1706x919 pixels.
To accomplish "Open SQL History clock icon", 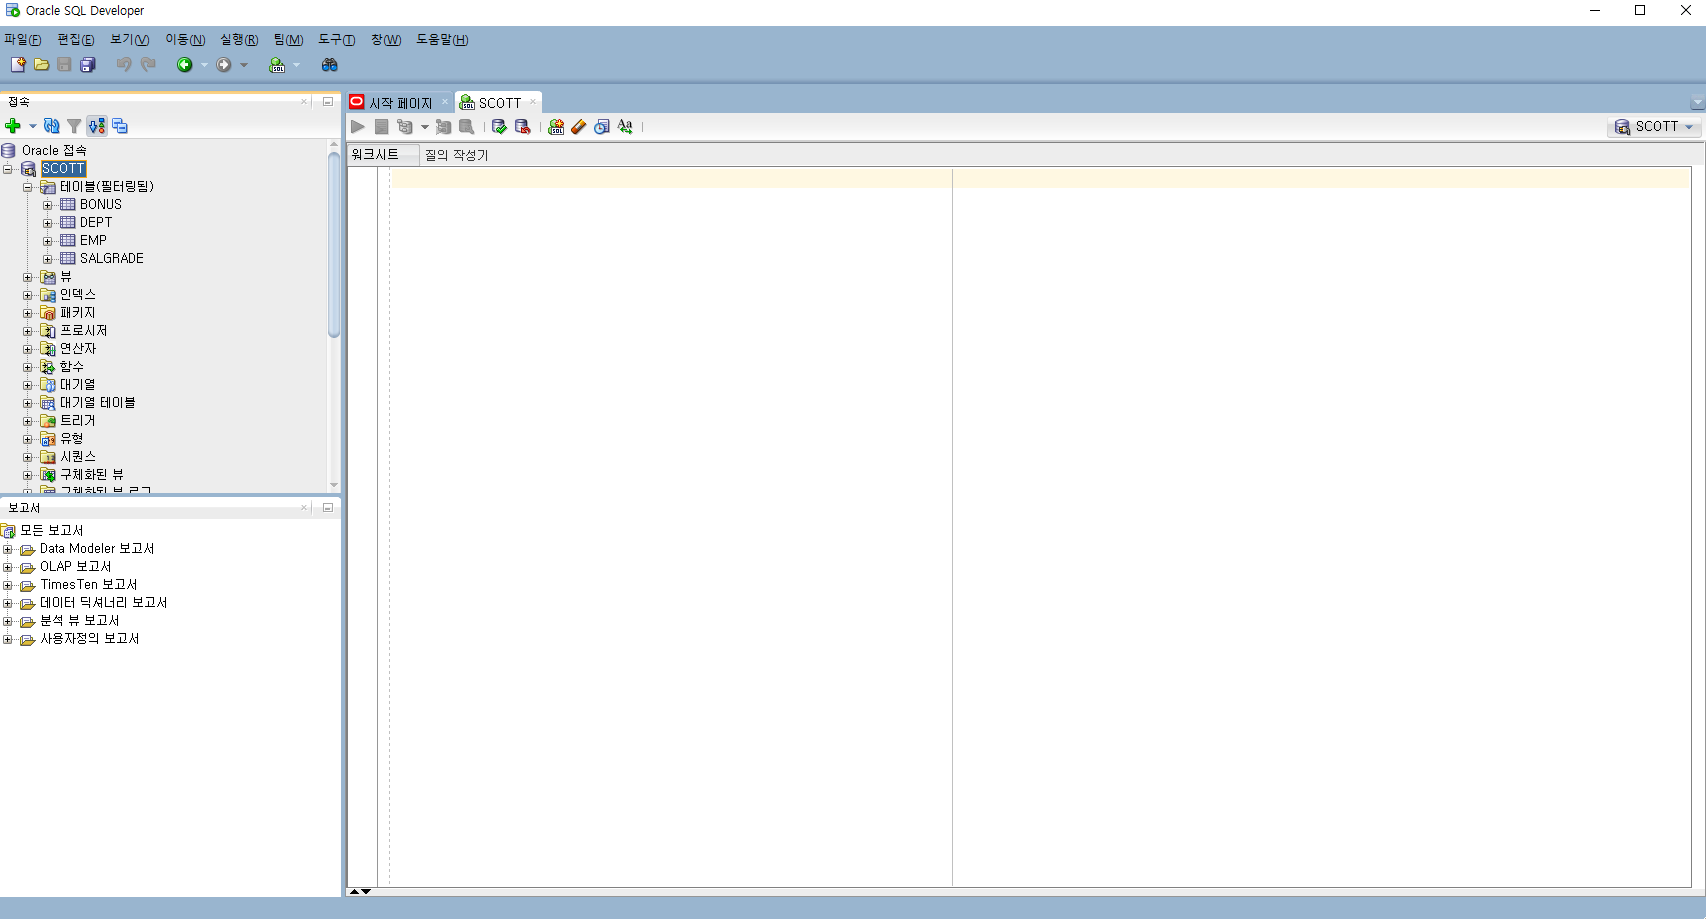I will click(x=602, y=127).
